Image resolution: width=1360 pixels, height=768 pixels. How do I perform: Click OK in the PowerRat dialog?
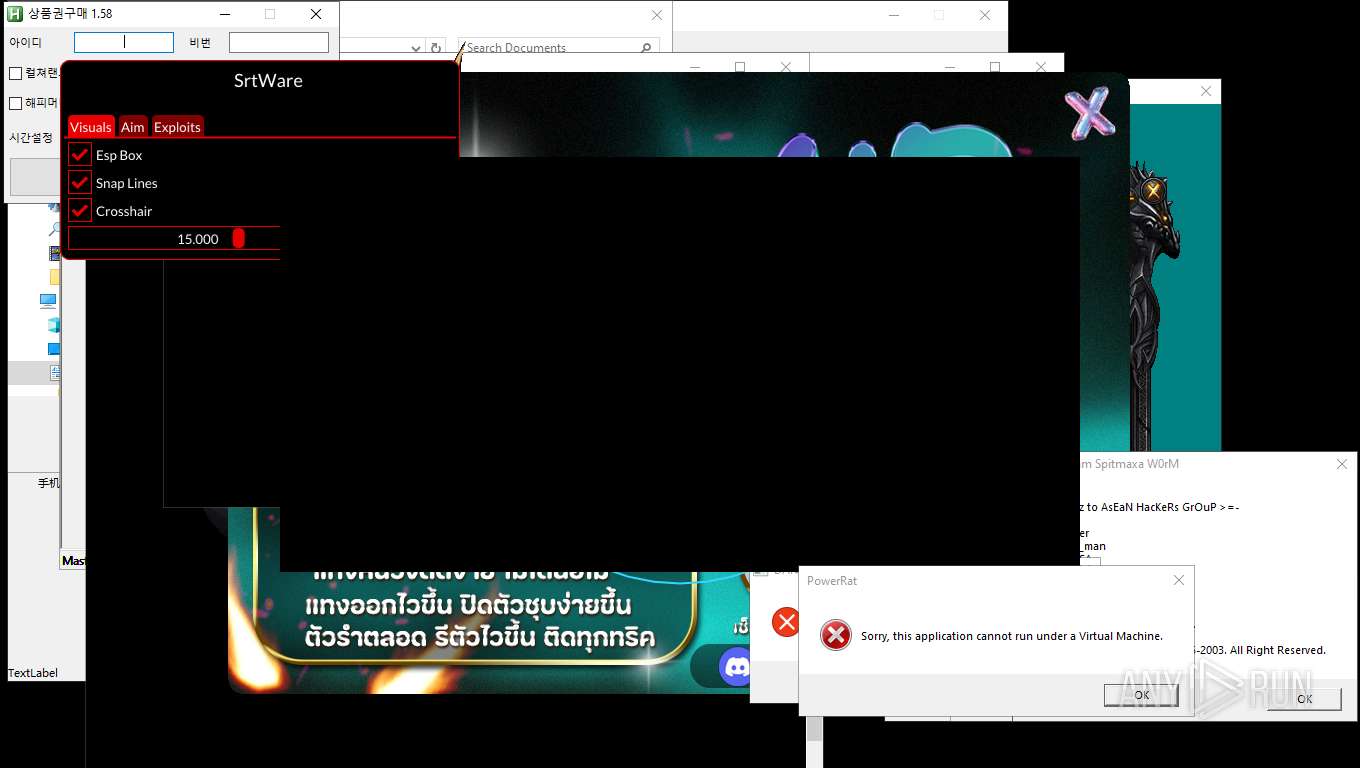pyautogui.click(x=1141, y=695)
